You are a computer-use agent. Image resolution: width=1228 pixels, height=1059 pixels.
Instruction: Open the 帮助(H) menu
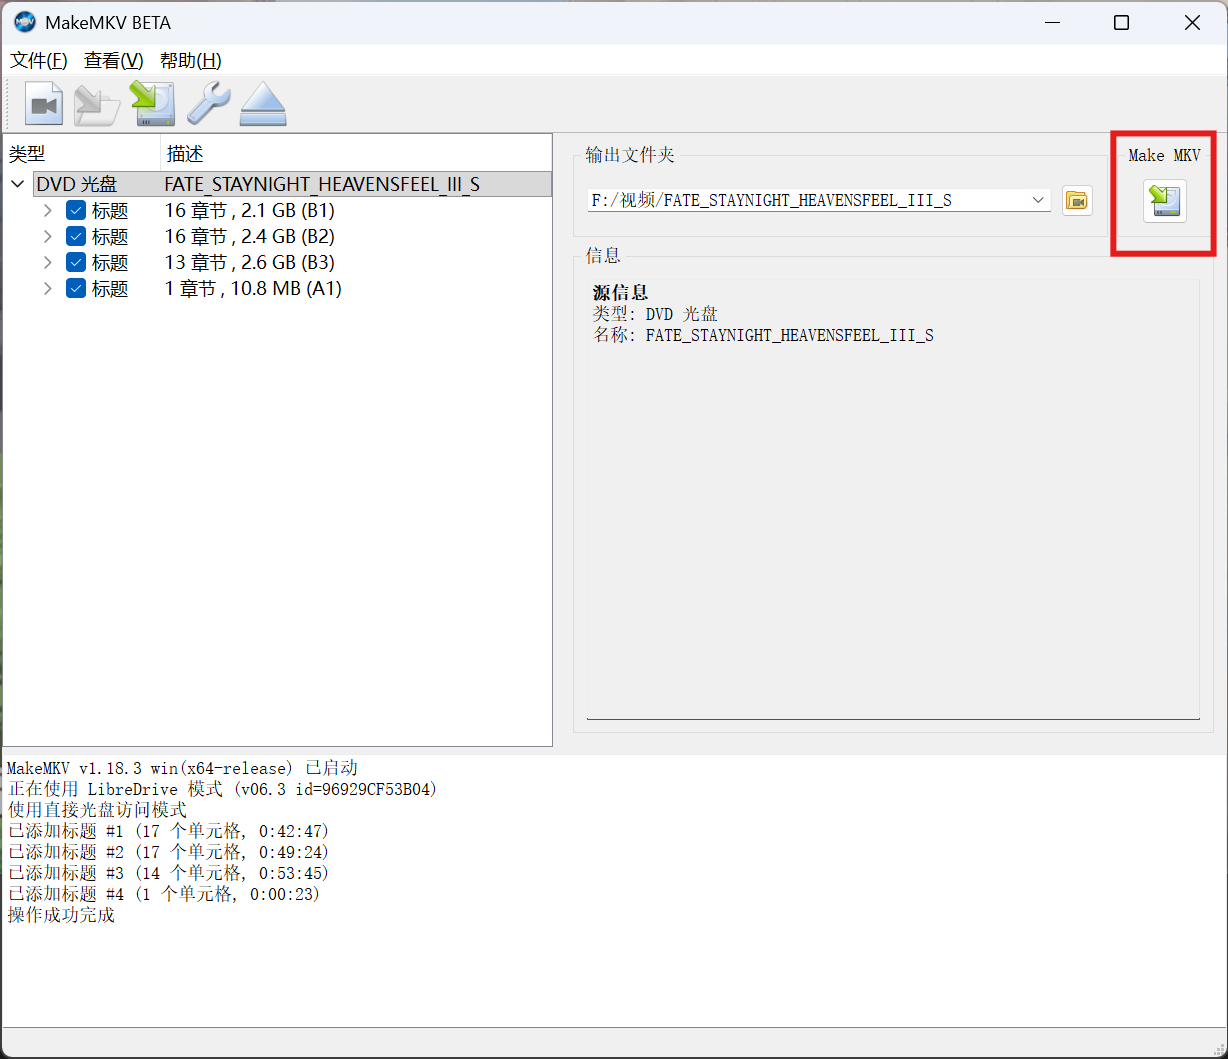coord(191,60)
